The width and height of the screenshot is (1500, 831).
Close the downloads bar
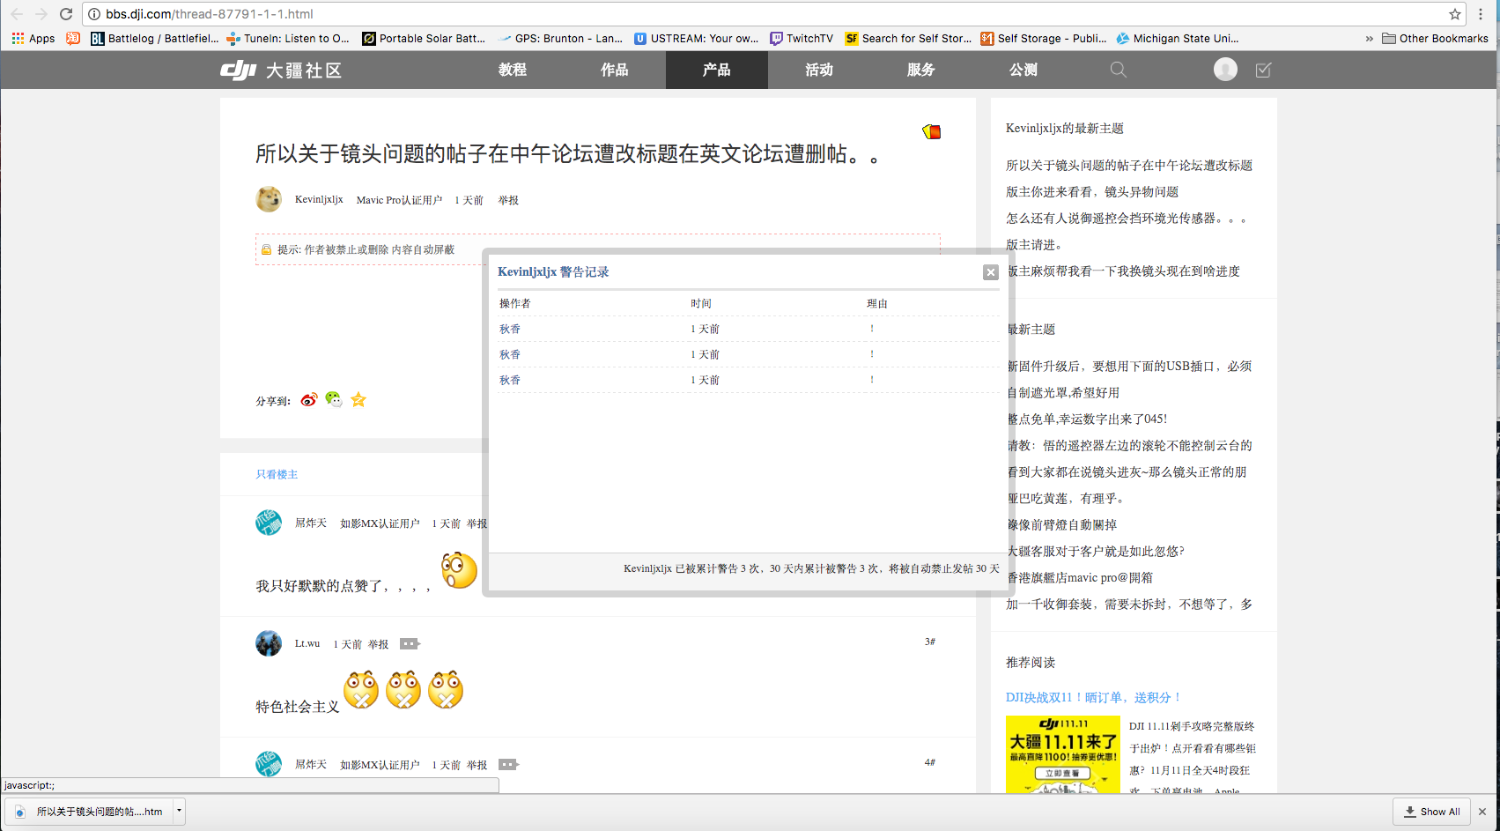[x=1482, y=811]
